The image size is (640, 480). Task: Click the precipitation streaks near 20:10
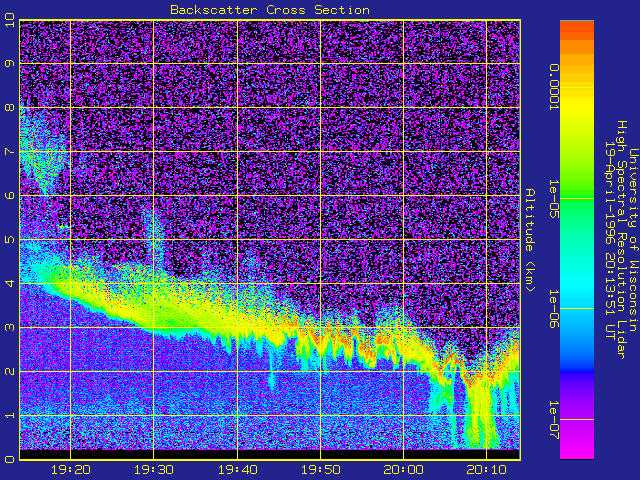pyautogui.click(x=482, y=412)
